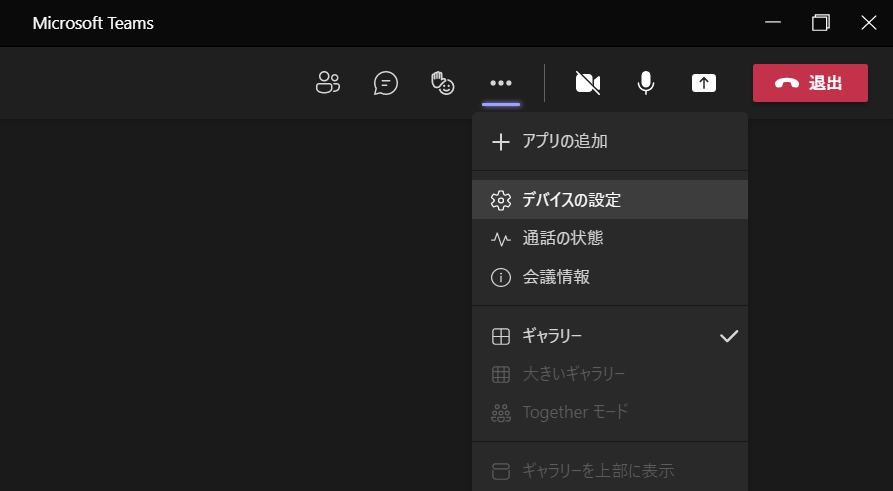Image resolution: width=893 pixels, height=491 pixels.
Task: Click the grid icon beside ギャラリー
Action: coord(501,337)
